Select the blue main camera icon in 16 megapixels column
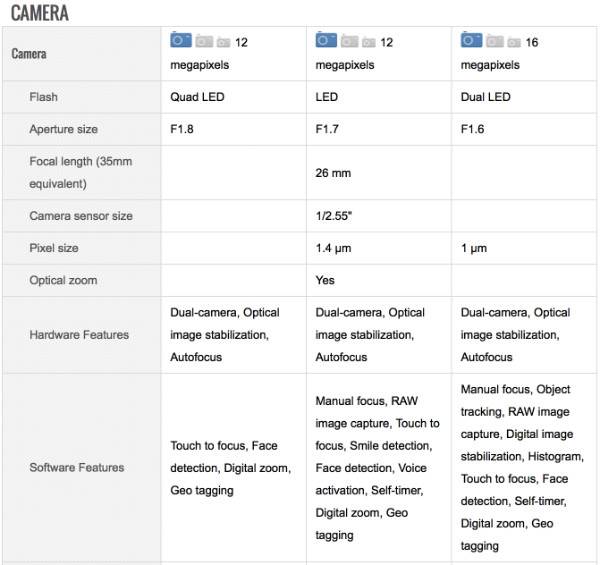Screen dimensions: 600x565 pyautogui.click(x=471, y=40)
